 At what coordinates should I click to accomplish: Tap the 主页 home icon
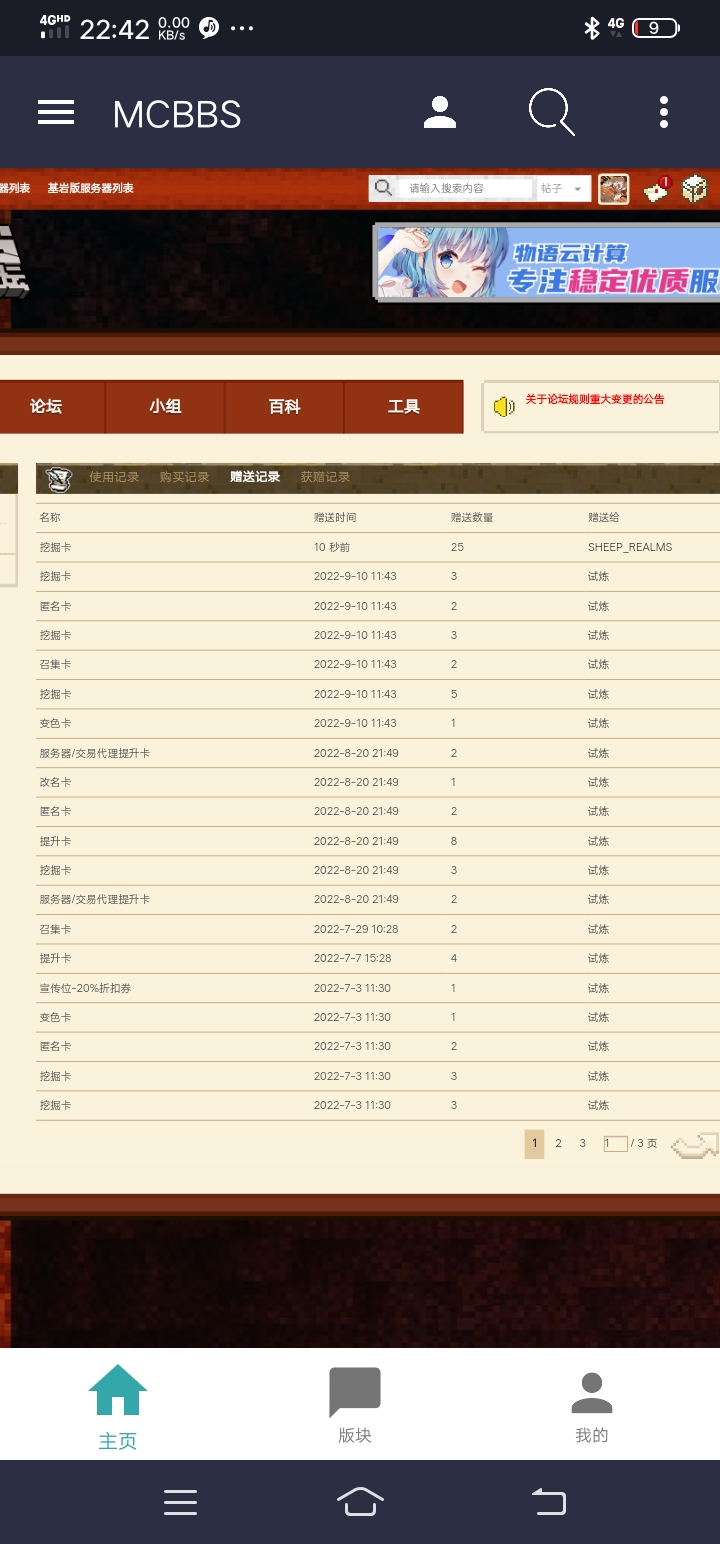point(118,1390)
